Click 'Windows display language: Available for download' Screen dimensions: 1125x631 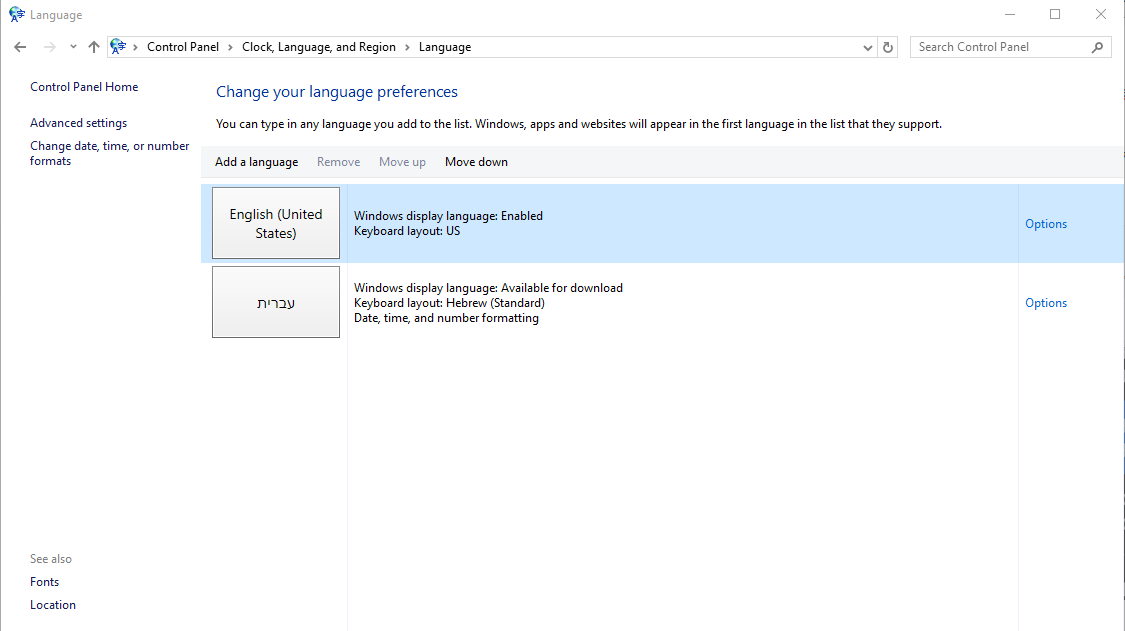488,288
